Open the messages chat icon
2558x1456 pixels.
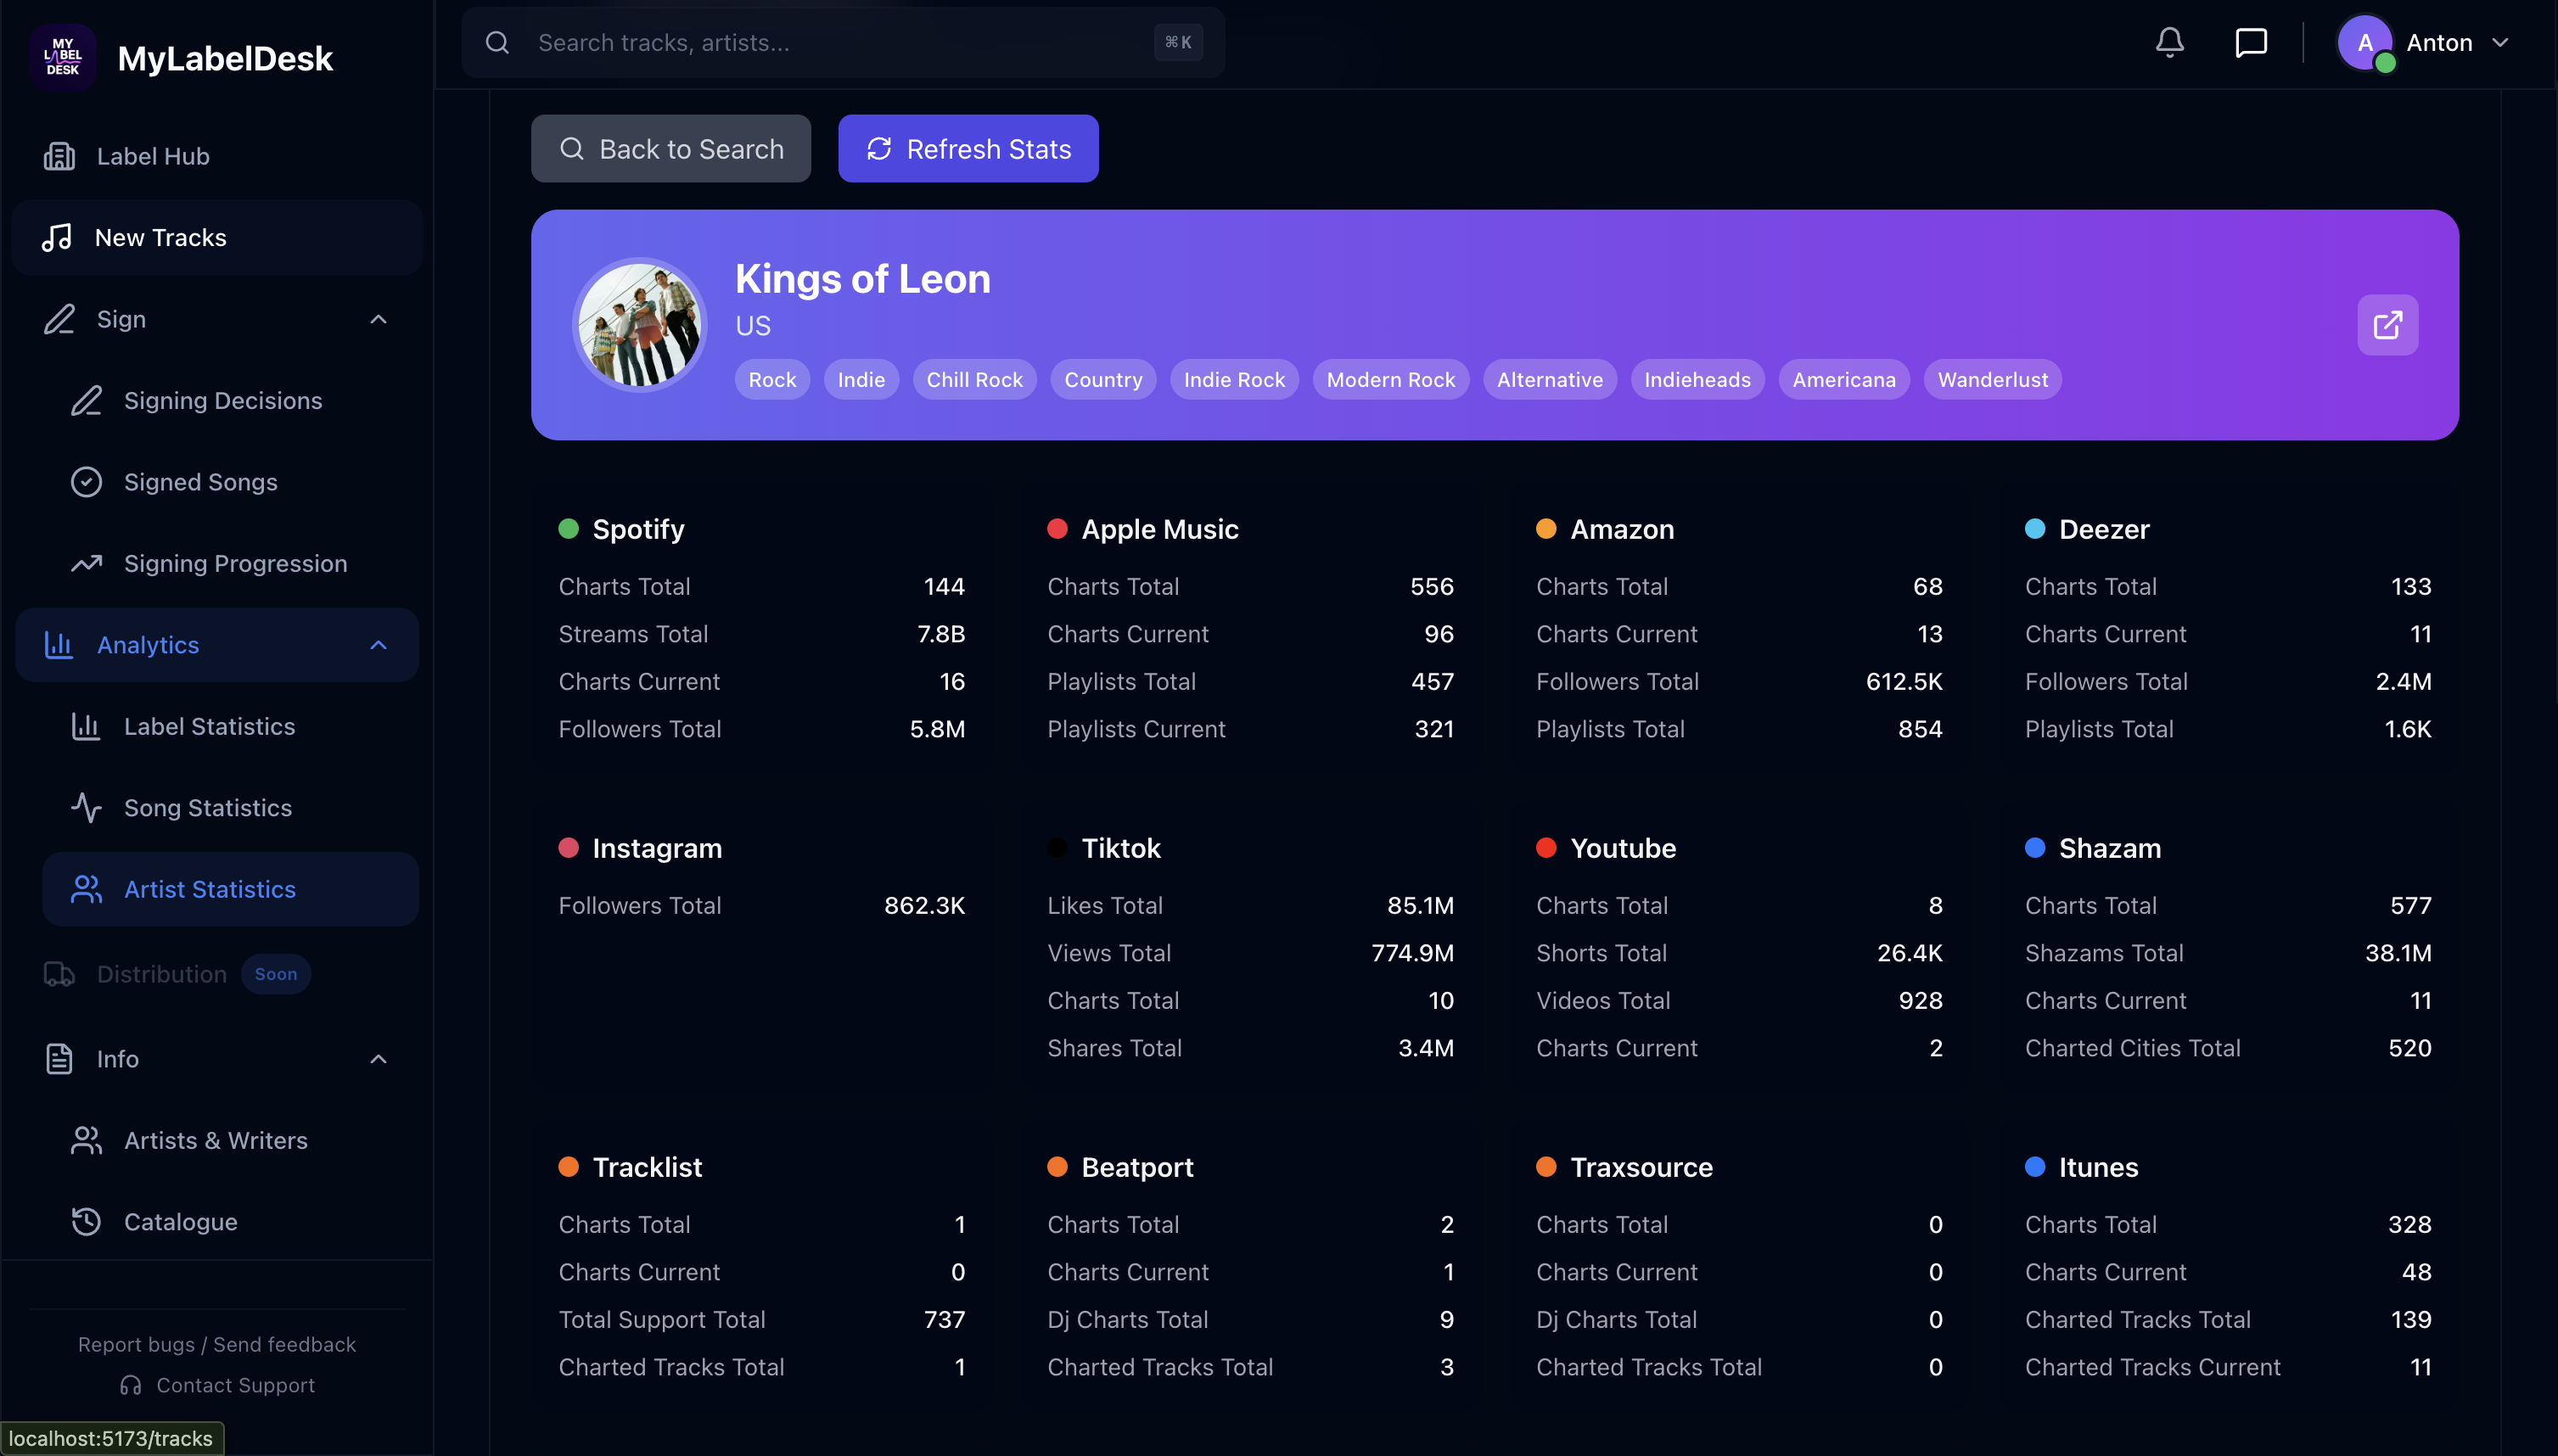tap(2249, 42)
